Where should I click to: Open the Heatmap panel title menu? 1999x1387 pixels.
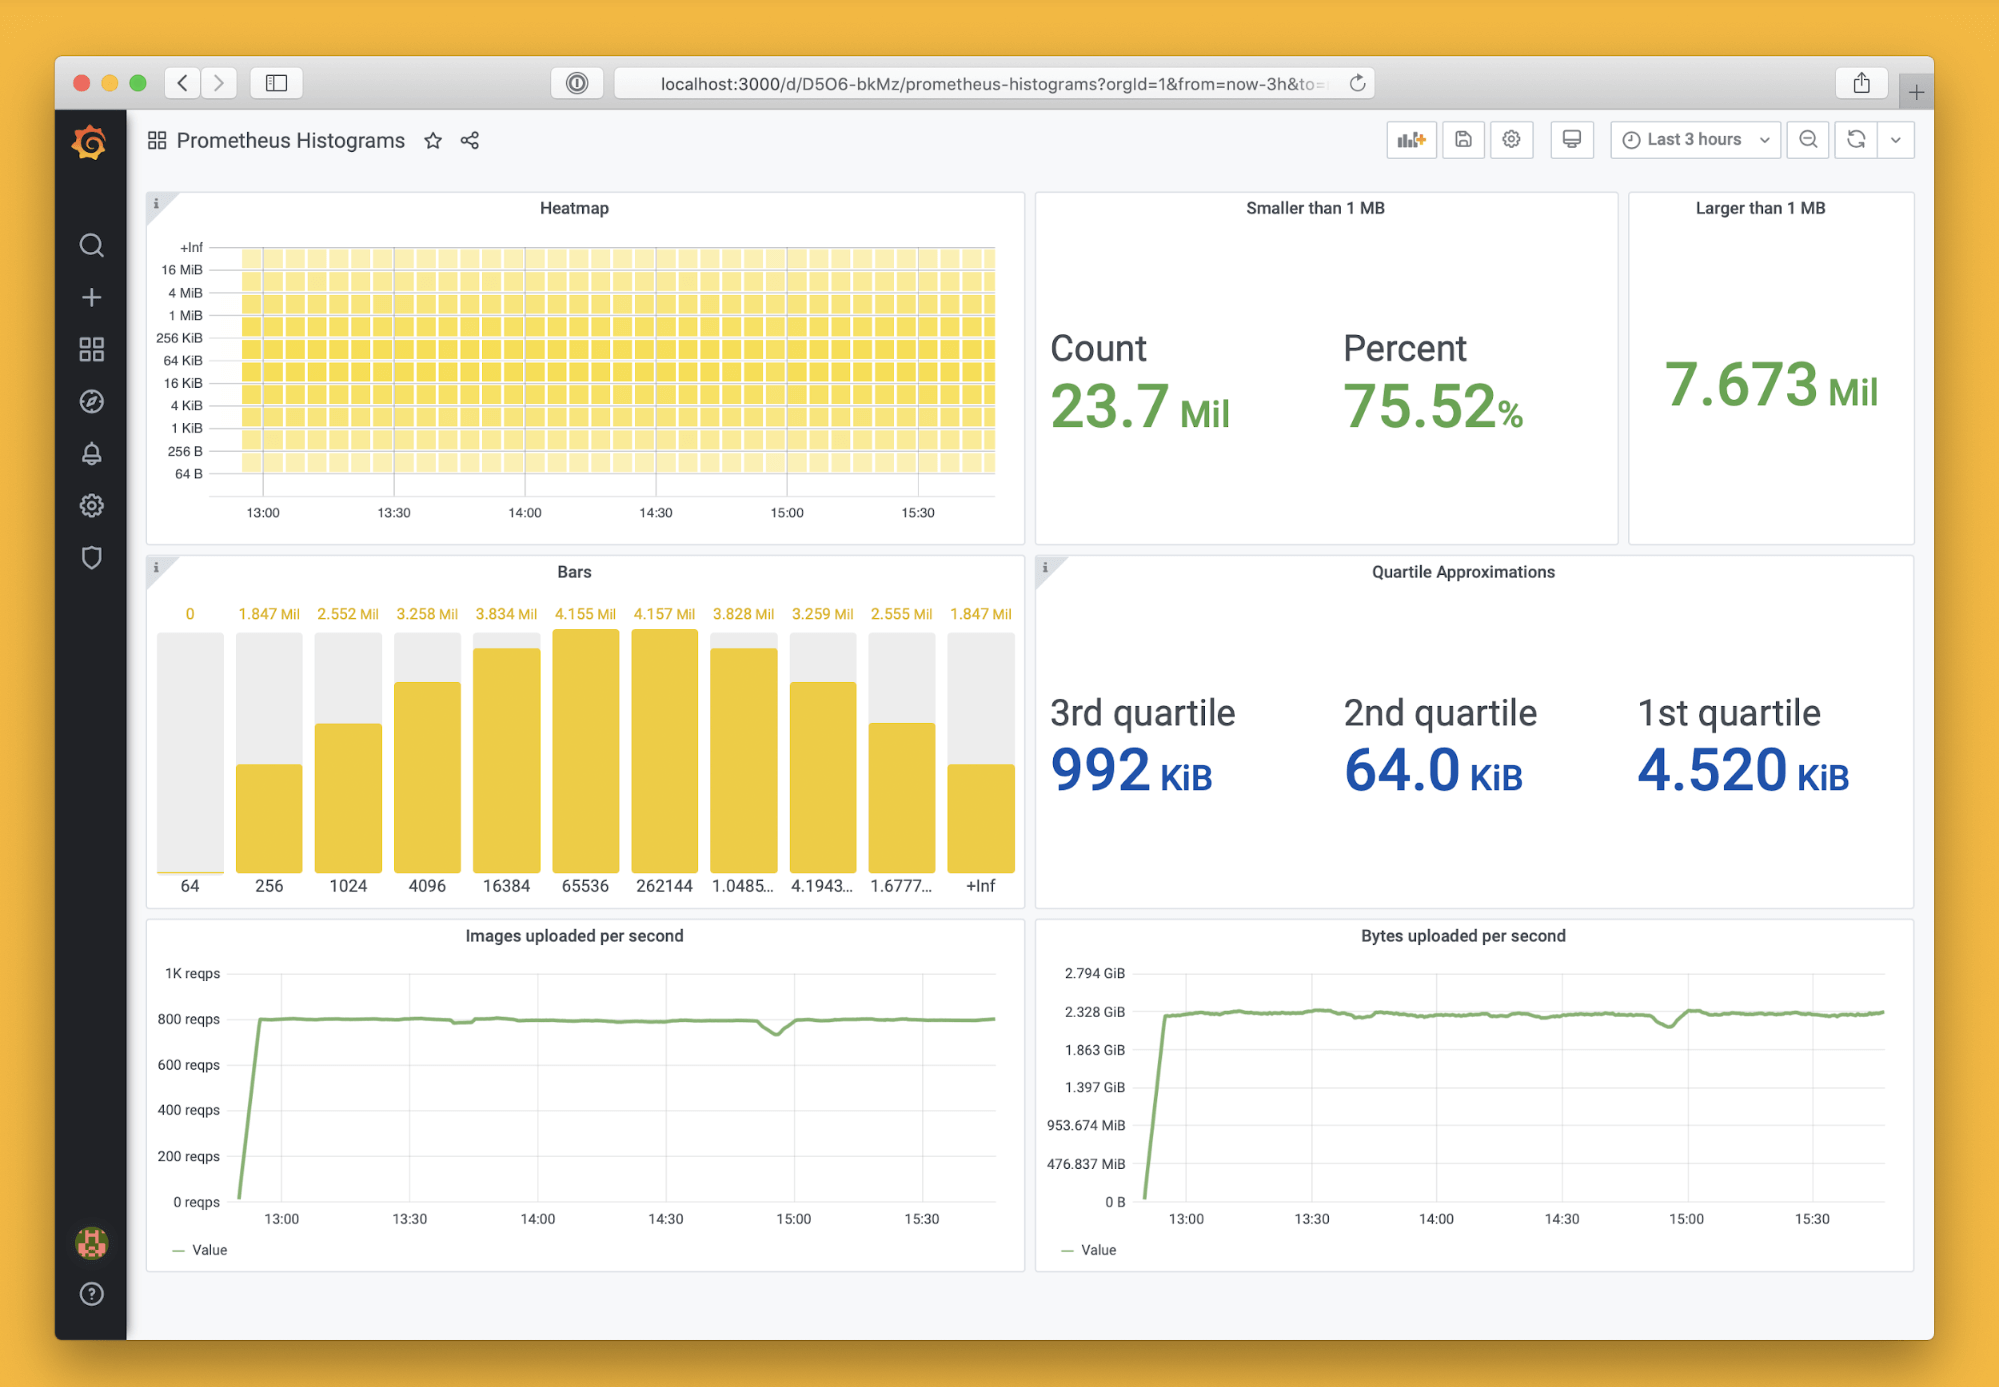click(x=574, y=208)
